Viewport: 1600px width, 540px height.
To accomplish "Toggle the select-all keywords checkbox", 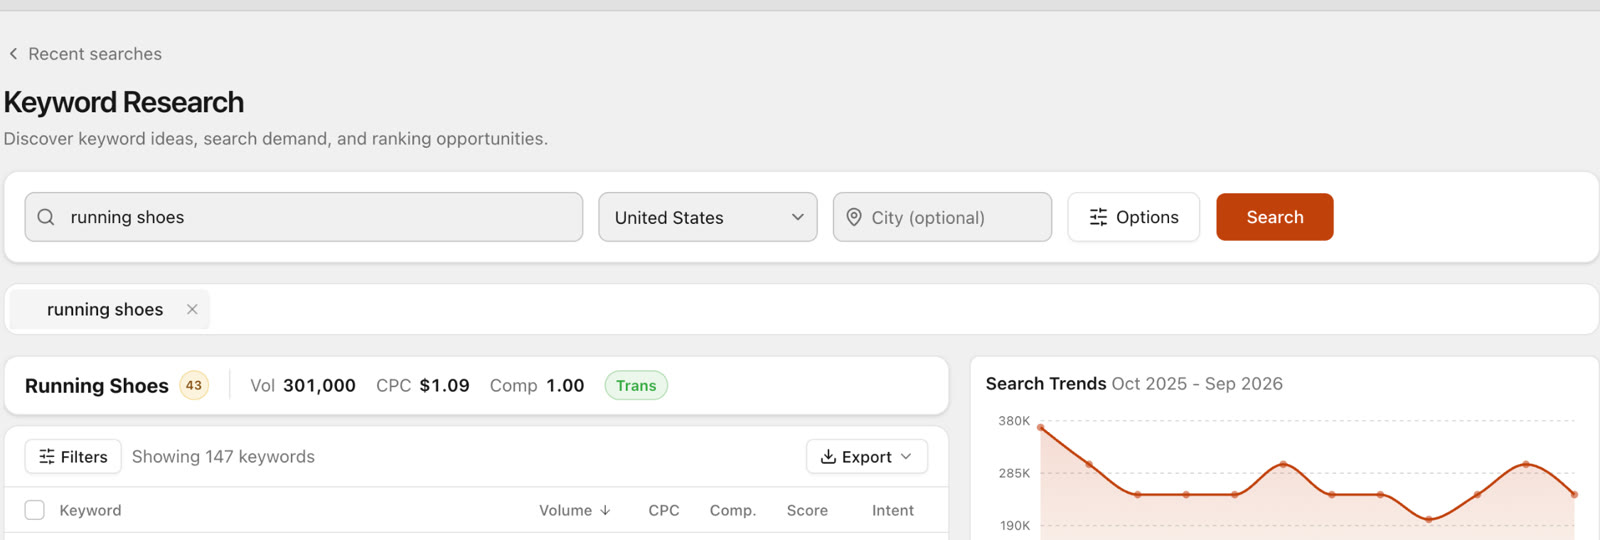I will pyautogui.click(x=35, y=510).
